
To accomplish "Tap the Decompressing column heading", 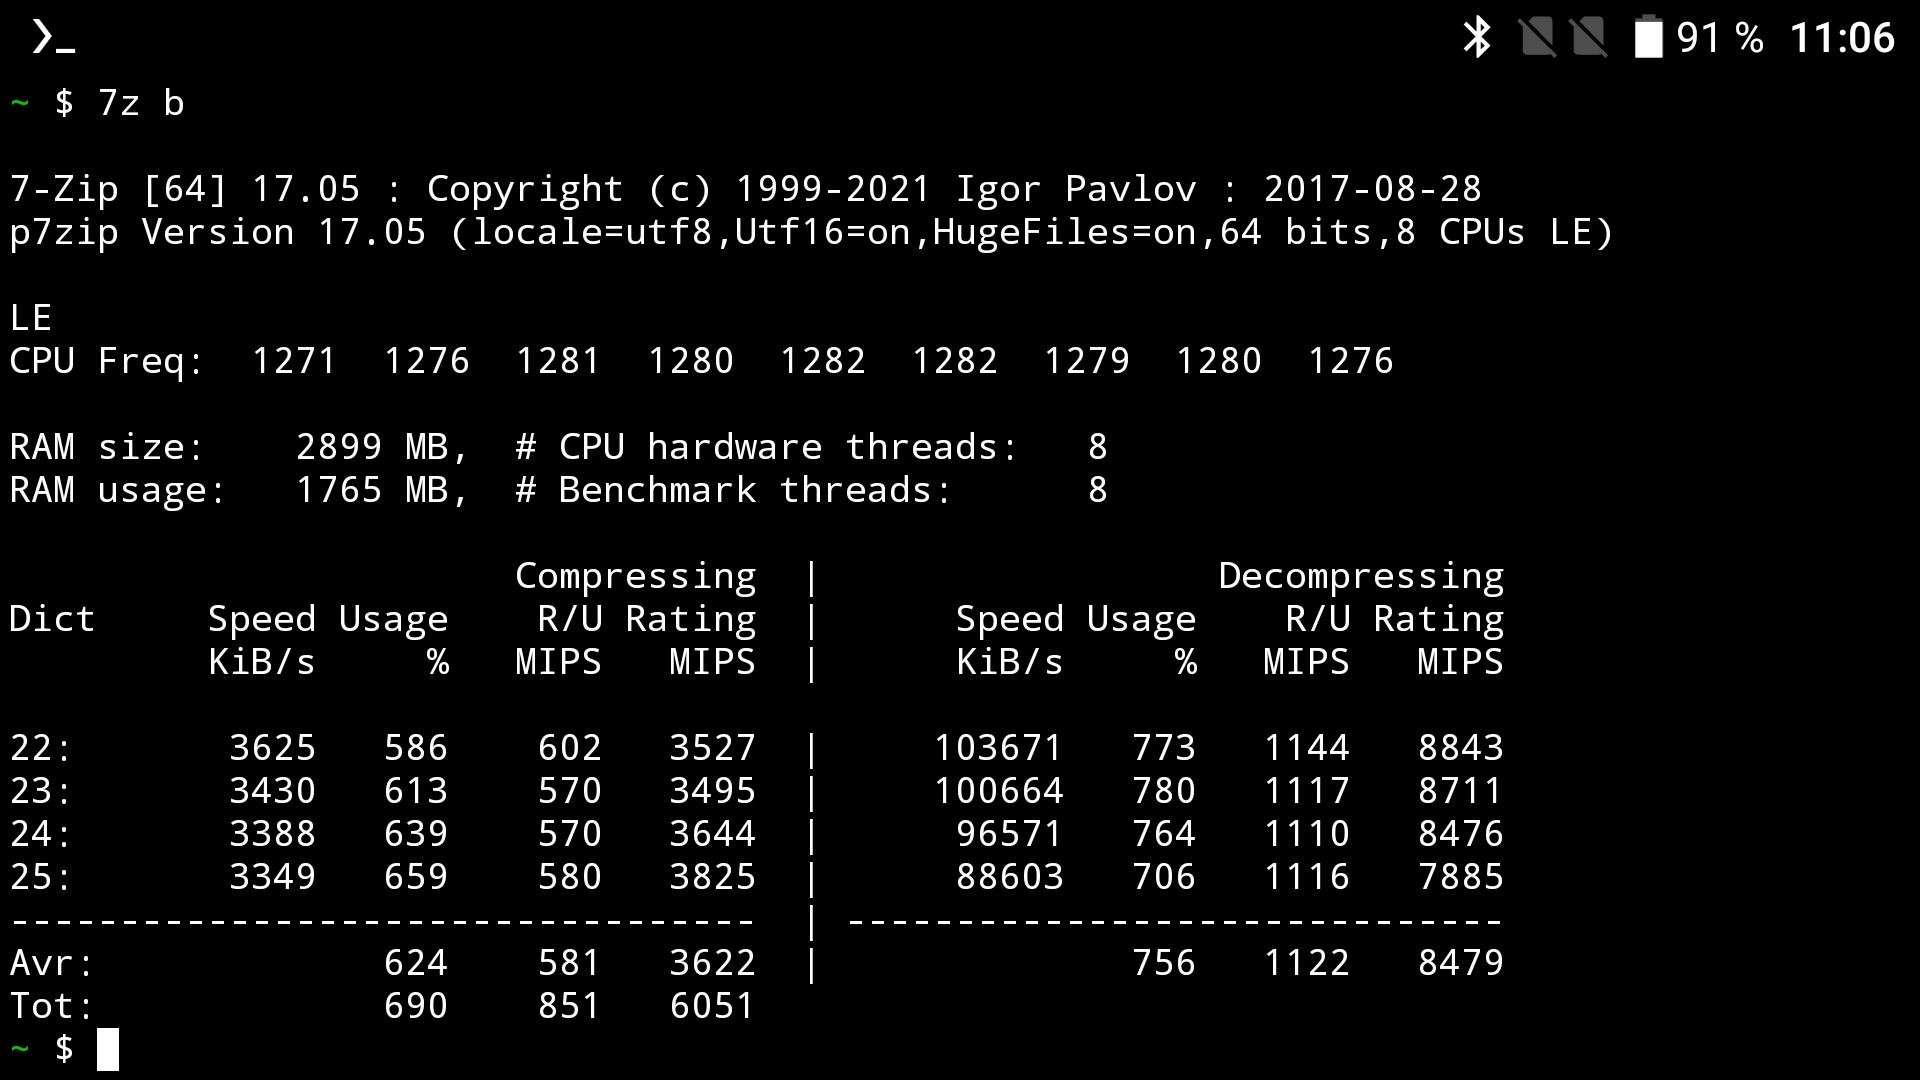I will 1360,576.
